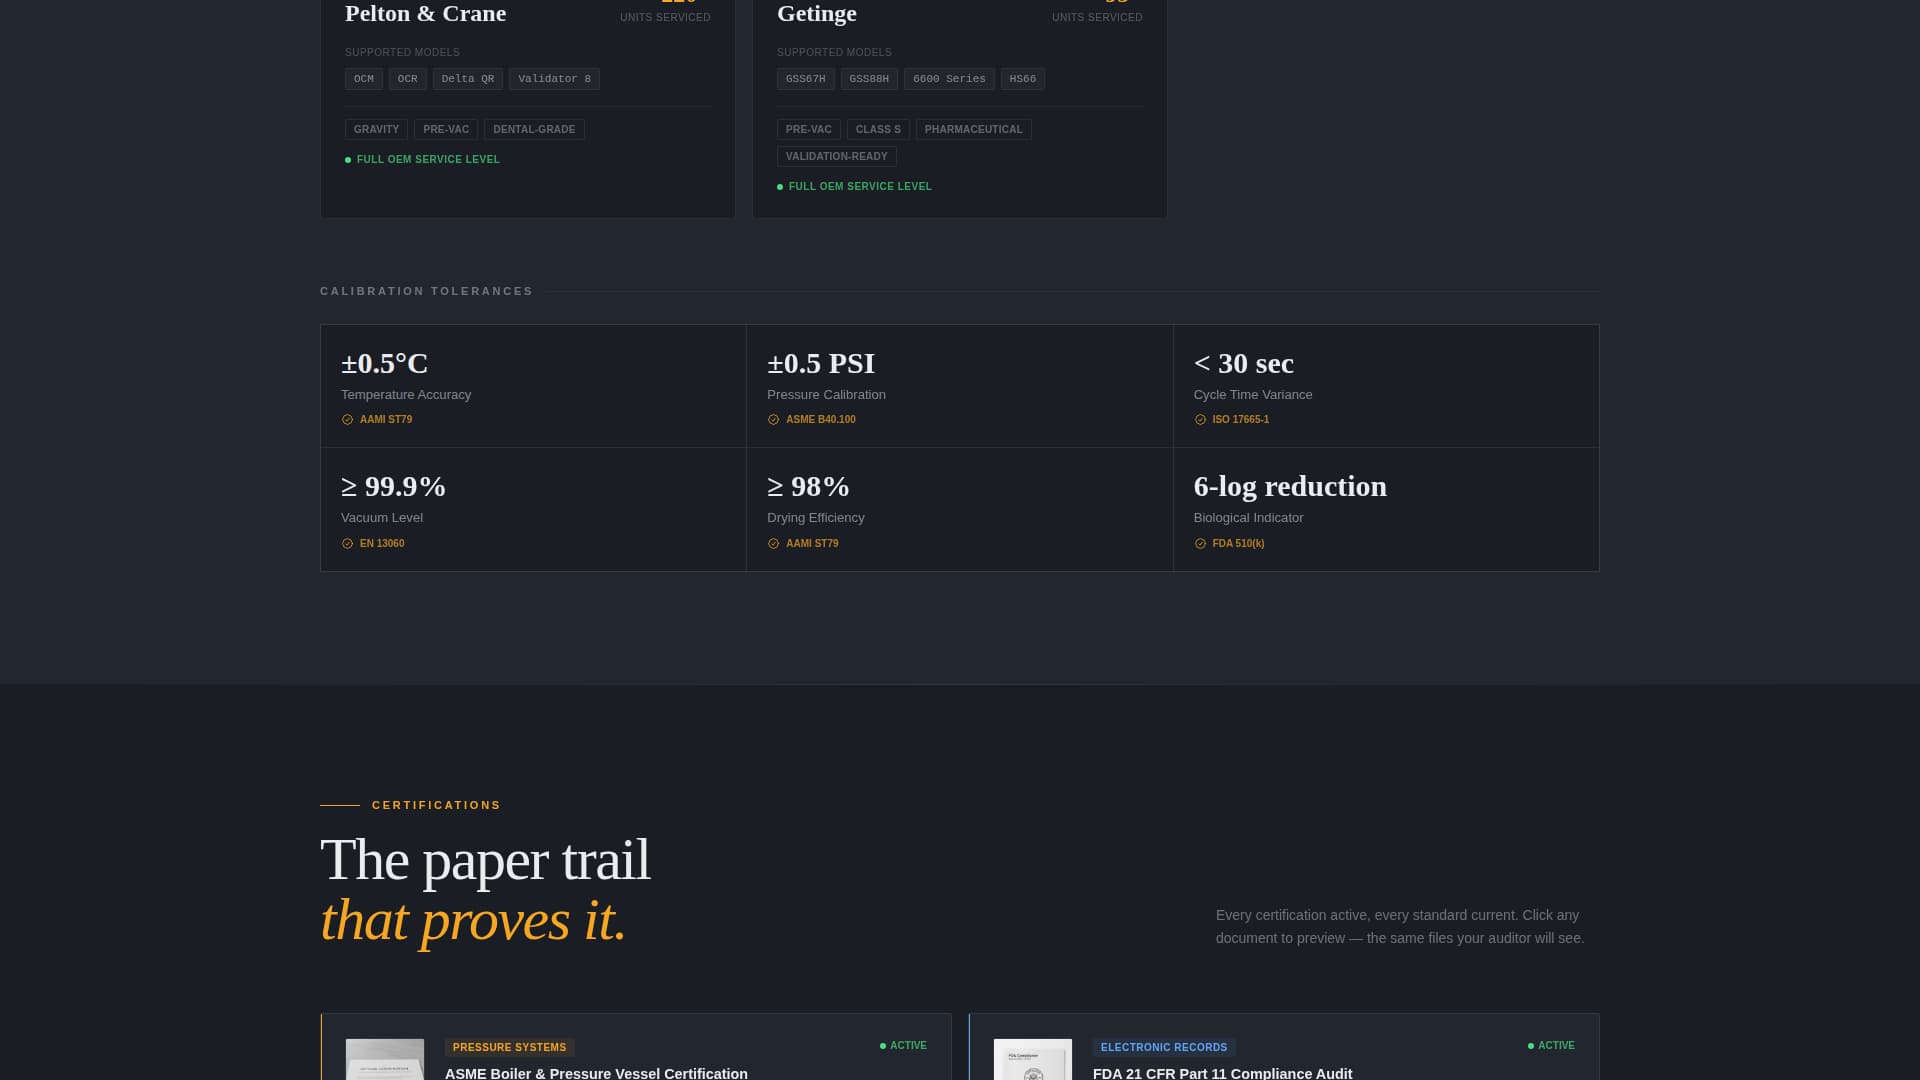Open the FDA 21 CFR Part 11 Compliance Audit
The image size is (1920, 1080).
click(x=1223, y=1073)
